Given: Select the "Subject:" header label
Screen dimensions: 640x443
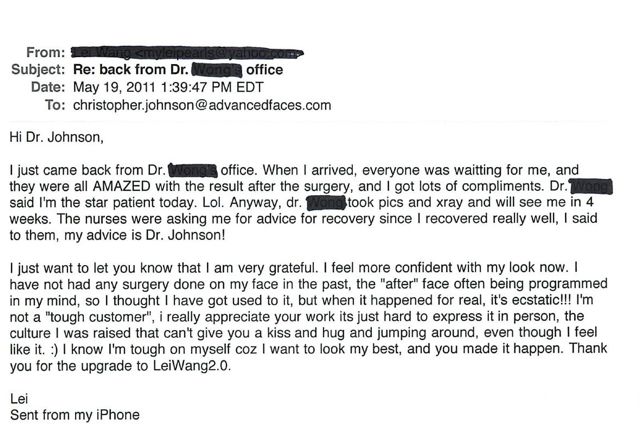Looking at the screenshot, I should [x=38, y=69].
